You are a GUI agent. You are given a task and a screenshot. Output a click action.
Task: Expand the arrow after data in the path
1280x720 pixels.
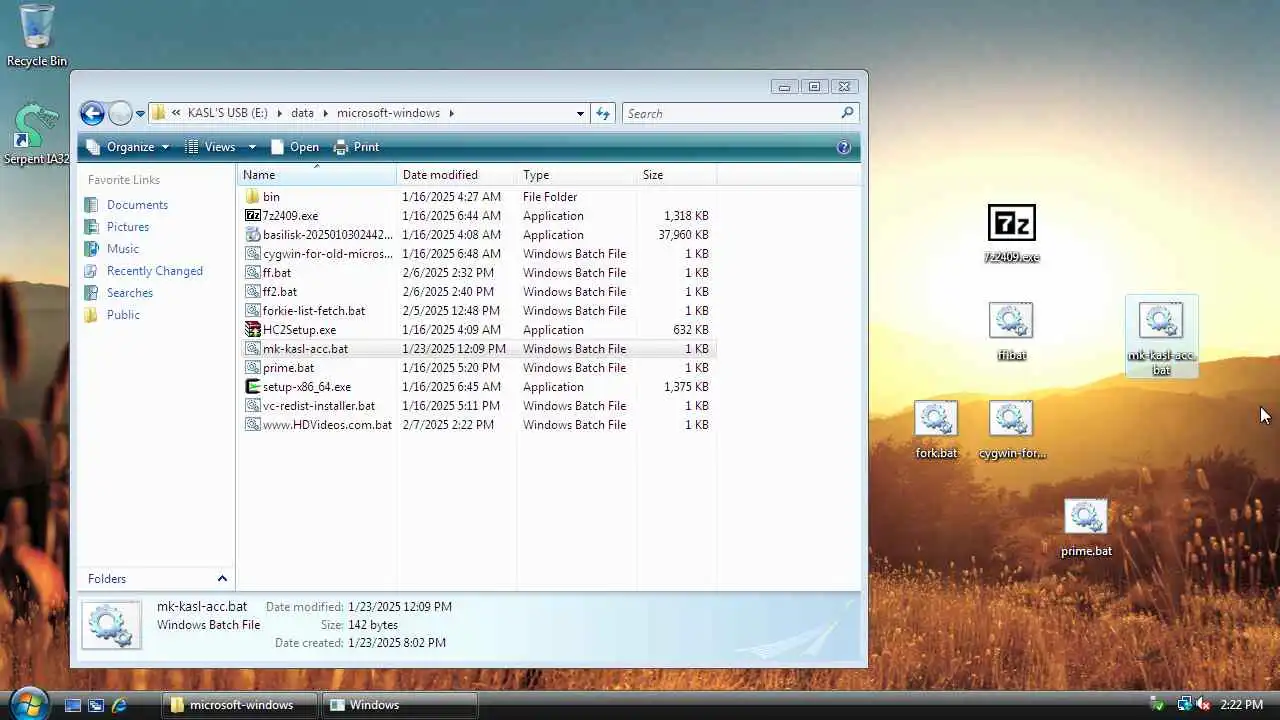tap(325, 113)
